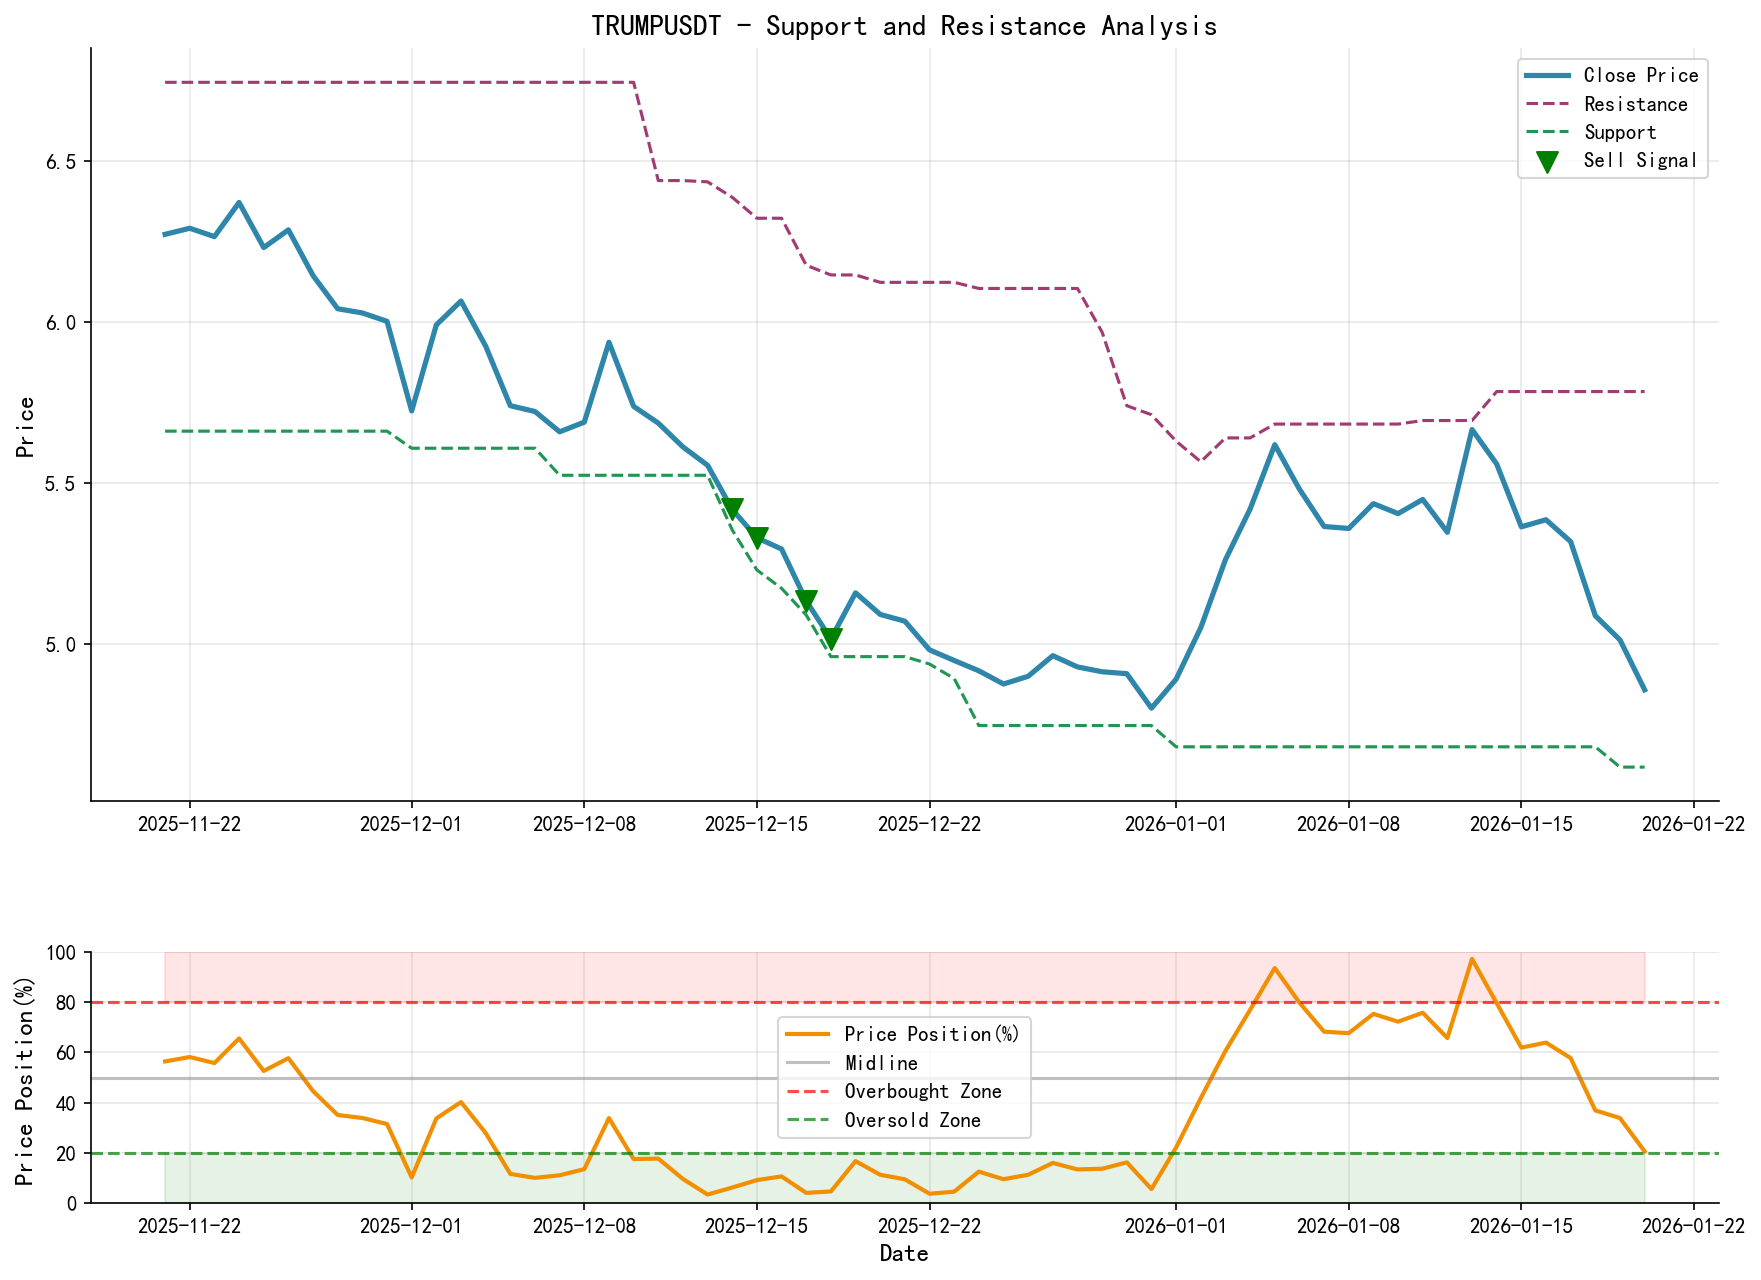
Task: Click the blue Close Price line sample in legend
Action: [1548, 75]
